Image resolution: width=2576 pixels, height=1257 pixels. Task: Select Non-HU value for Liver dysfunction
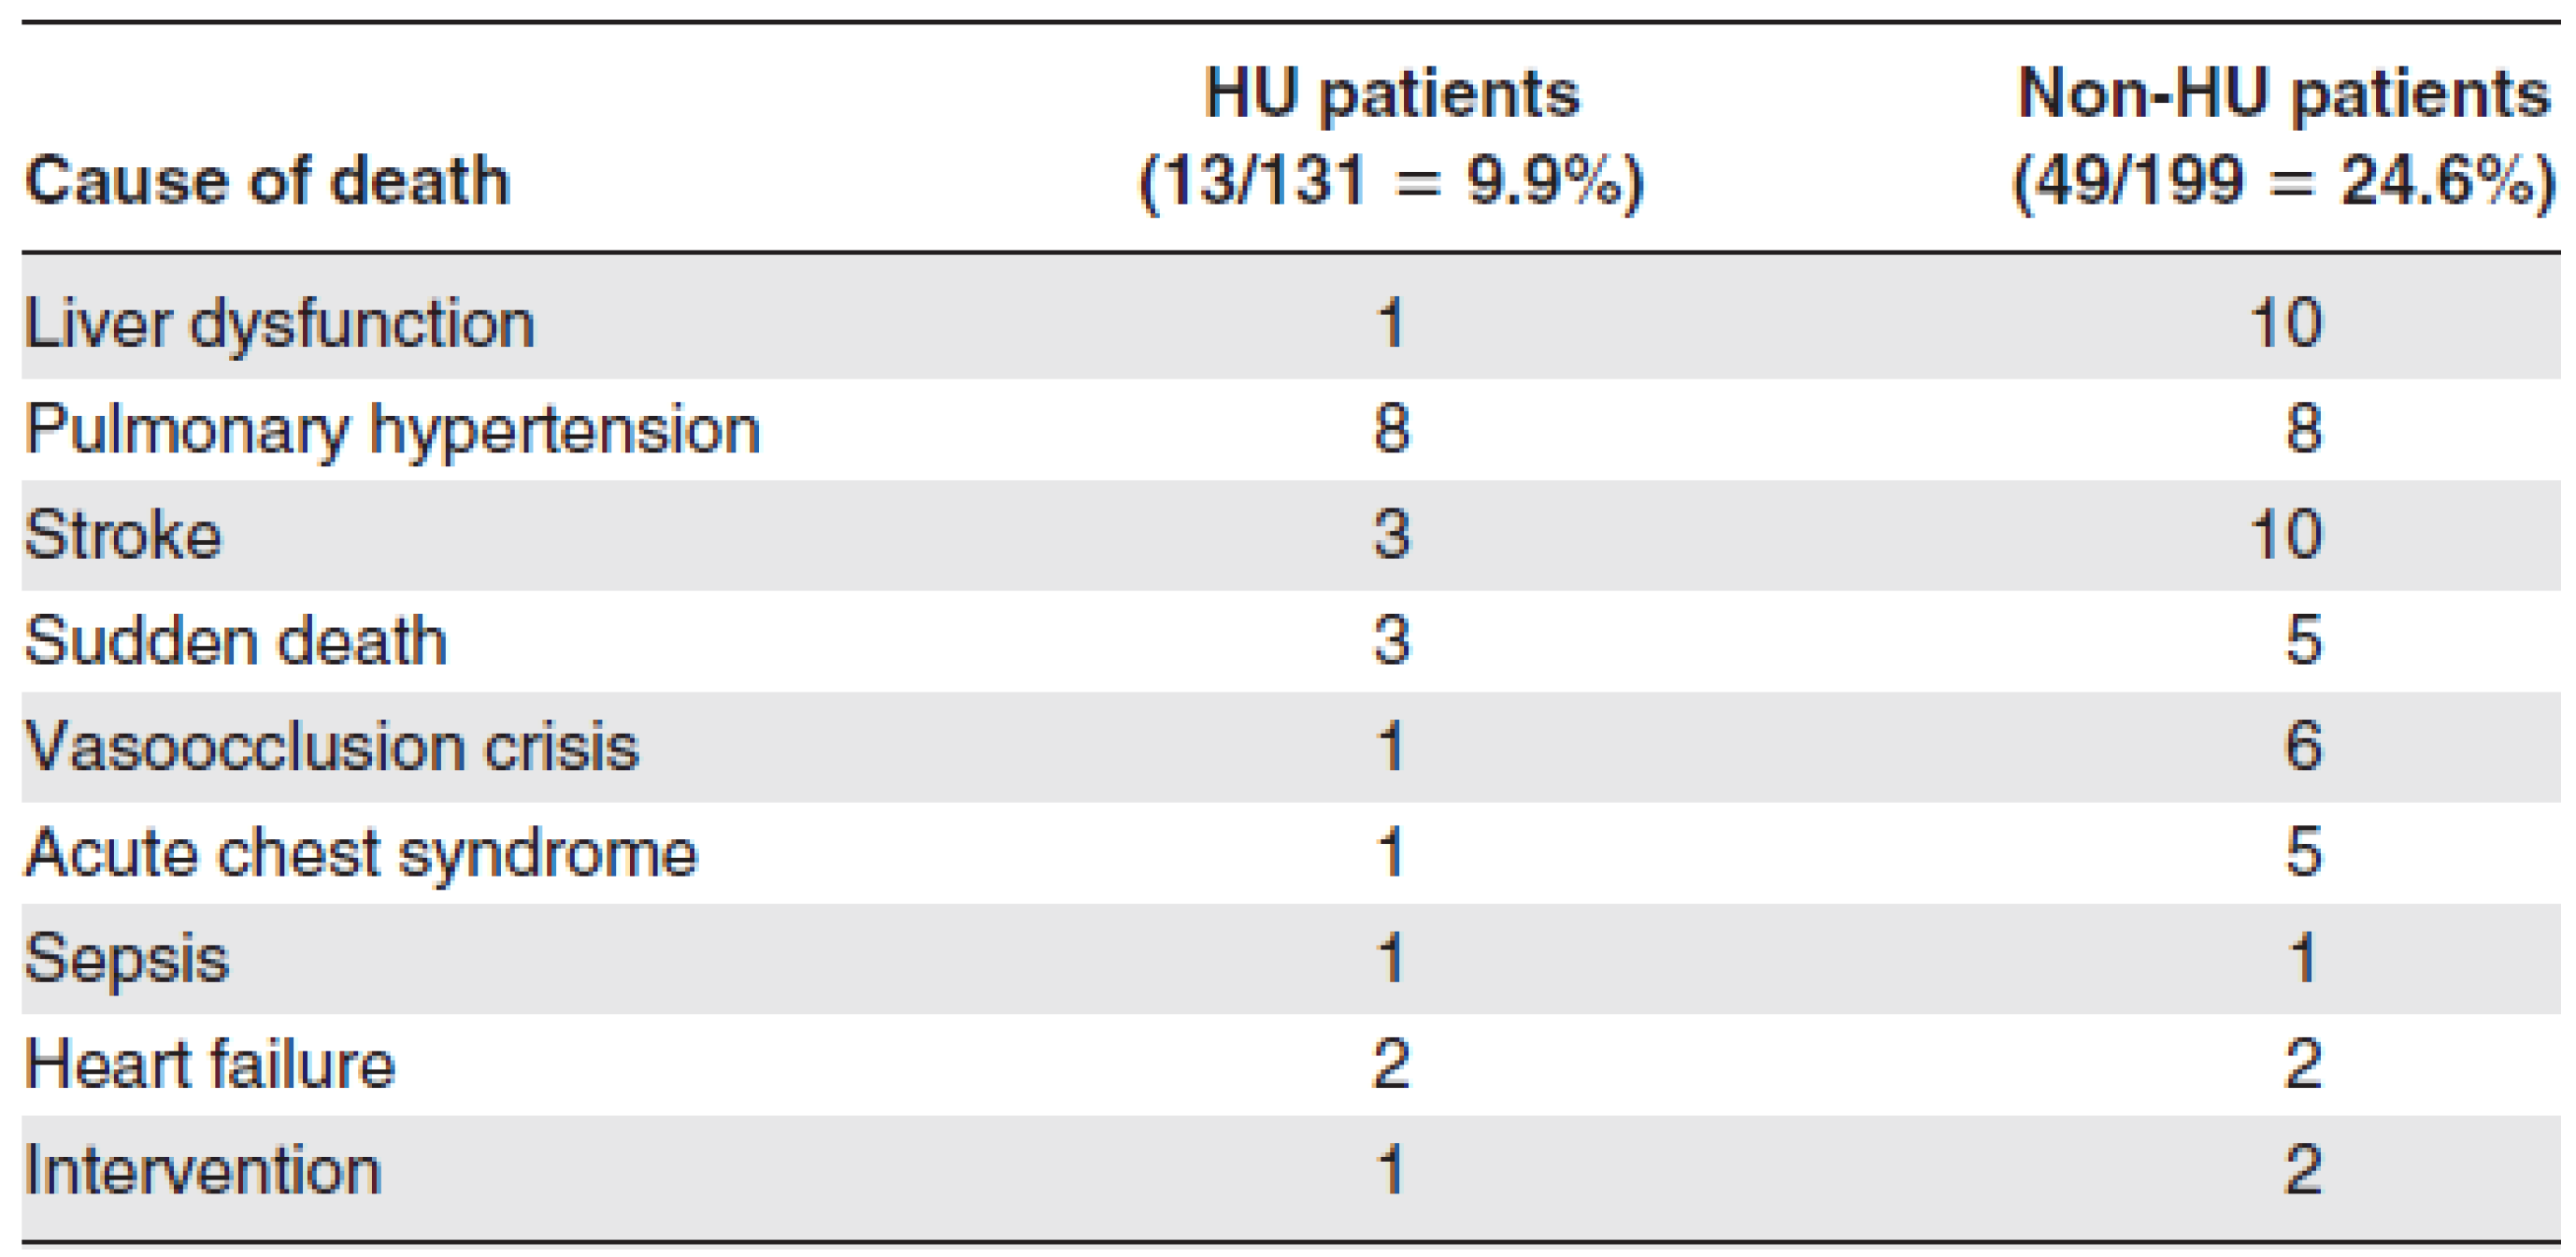[2286, 324]
